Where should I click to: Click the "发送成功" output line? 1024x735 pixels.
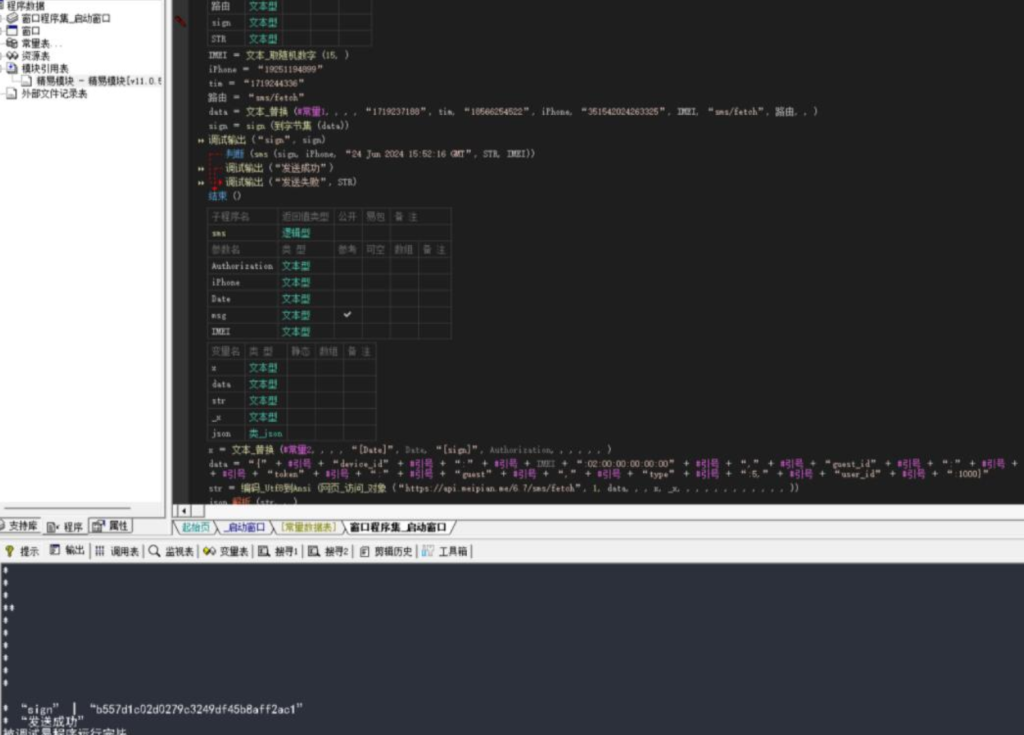52,721
